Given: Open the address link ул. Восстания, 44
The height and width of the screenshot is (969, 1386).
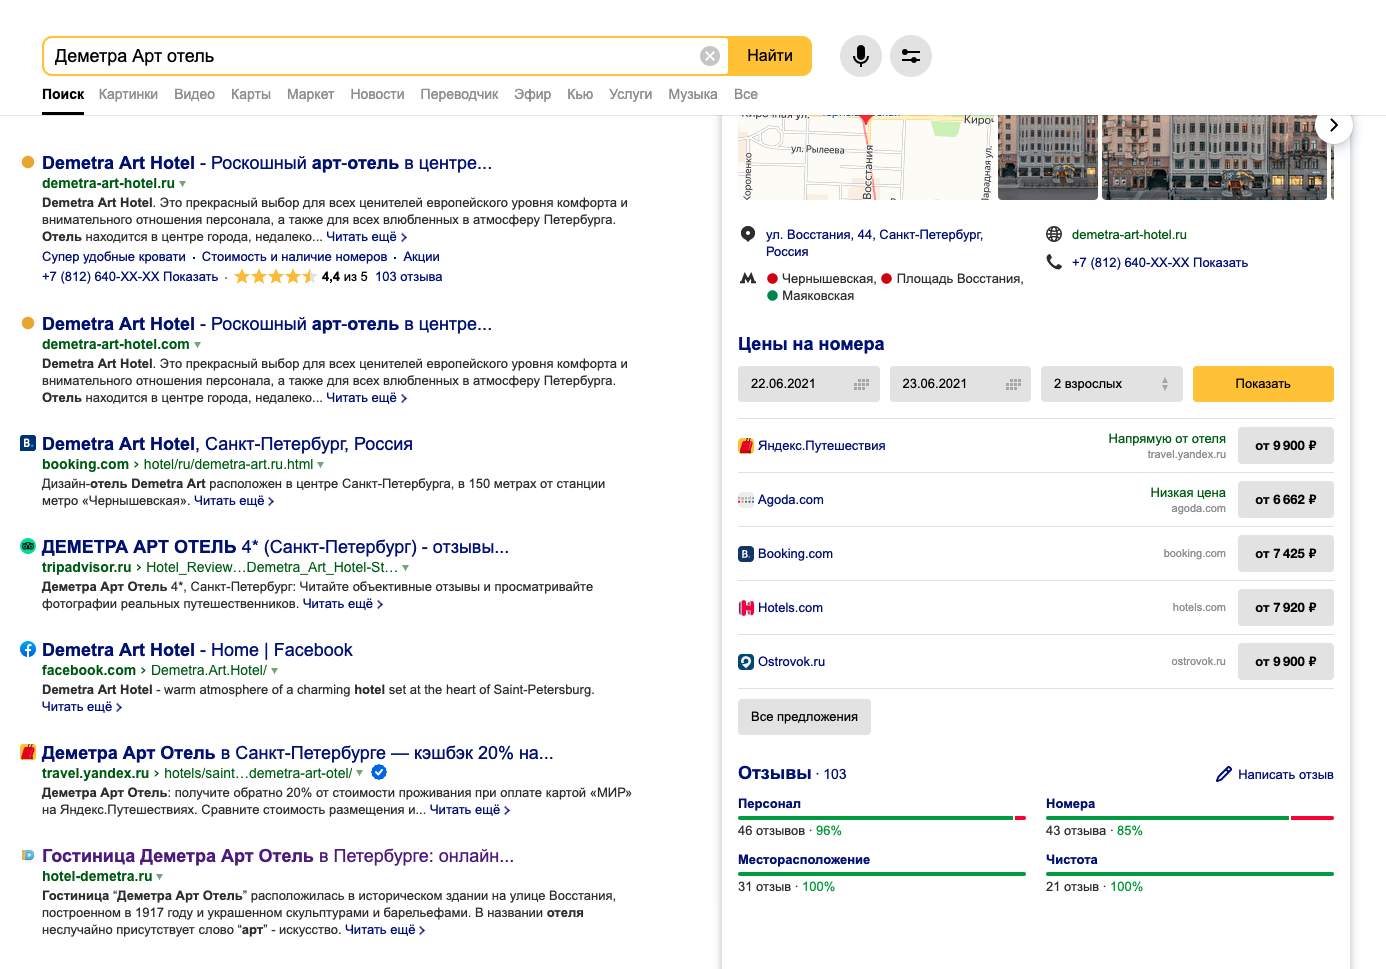Looking at the screenshot, I should [874, 243].
